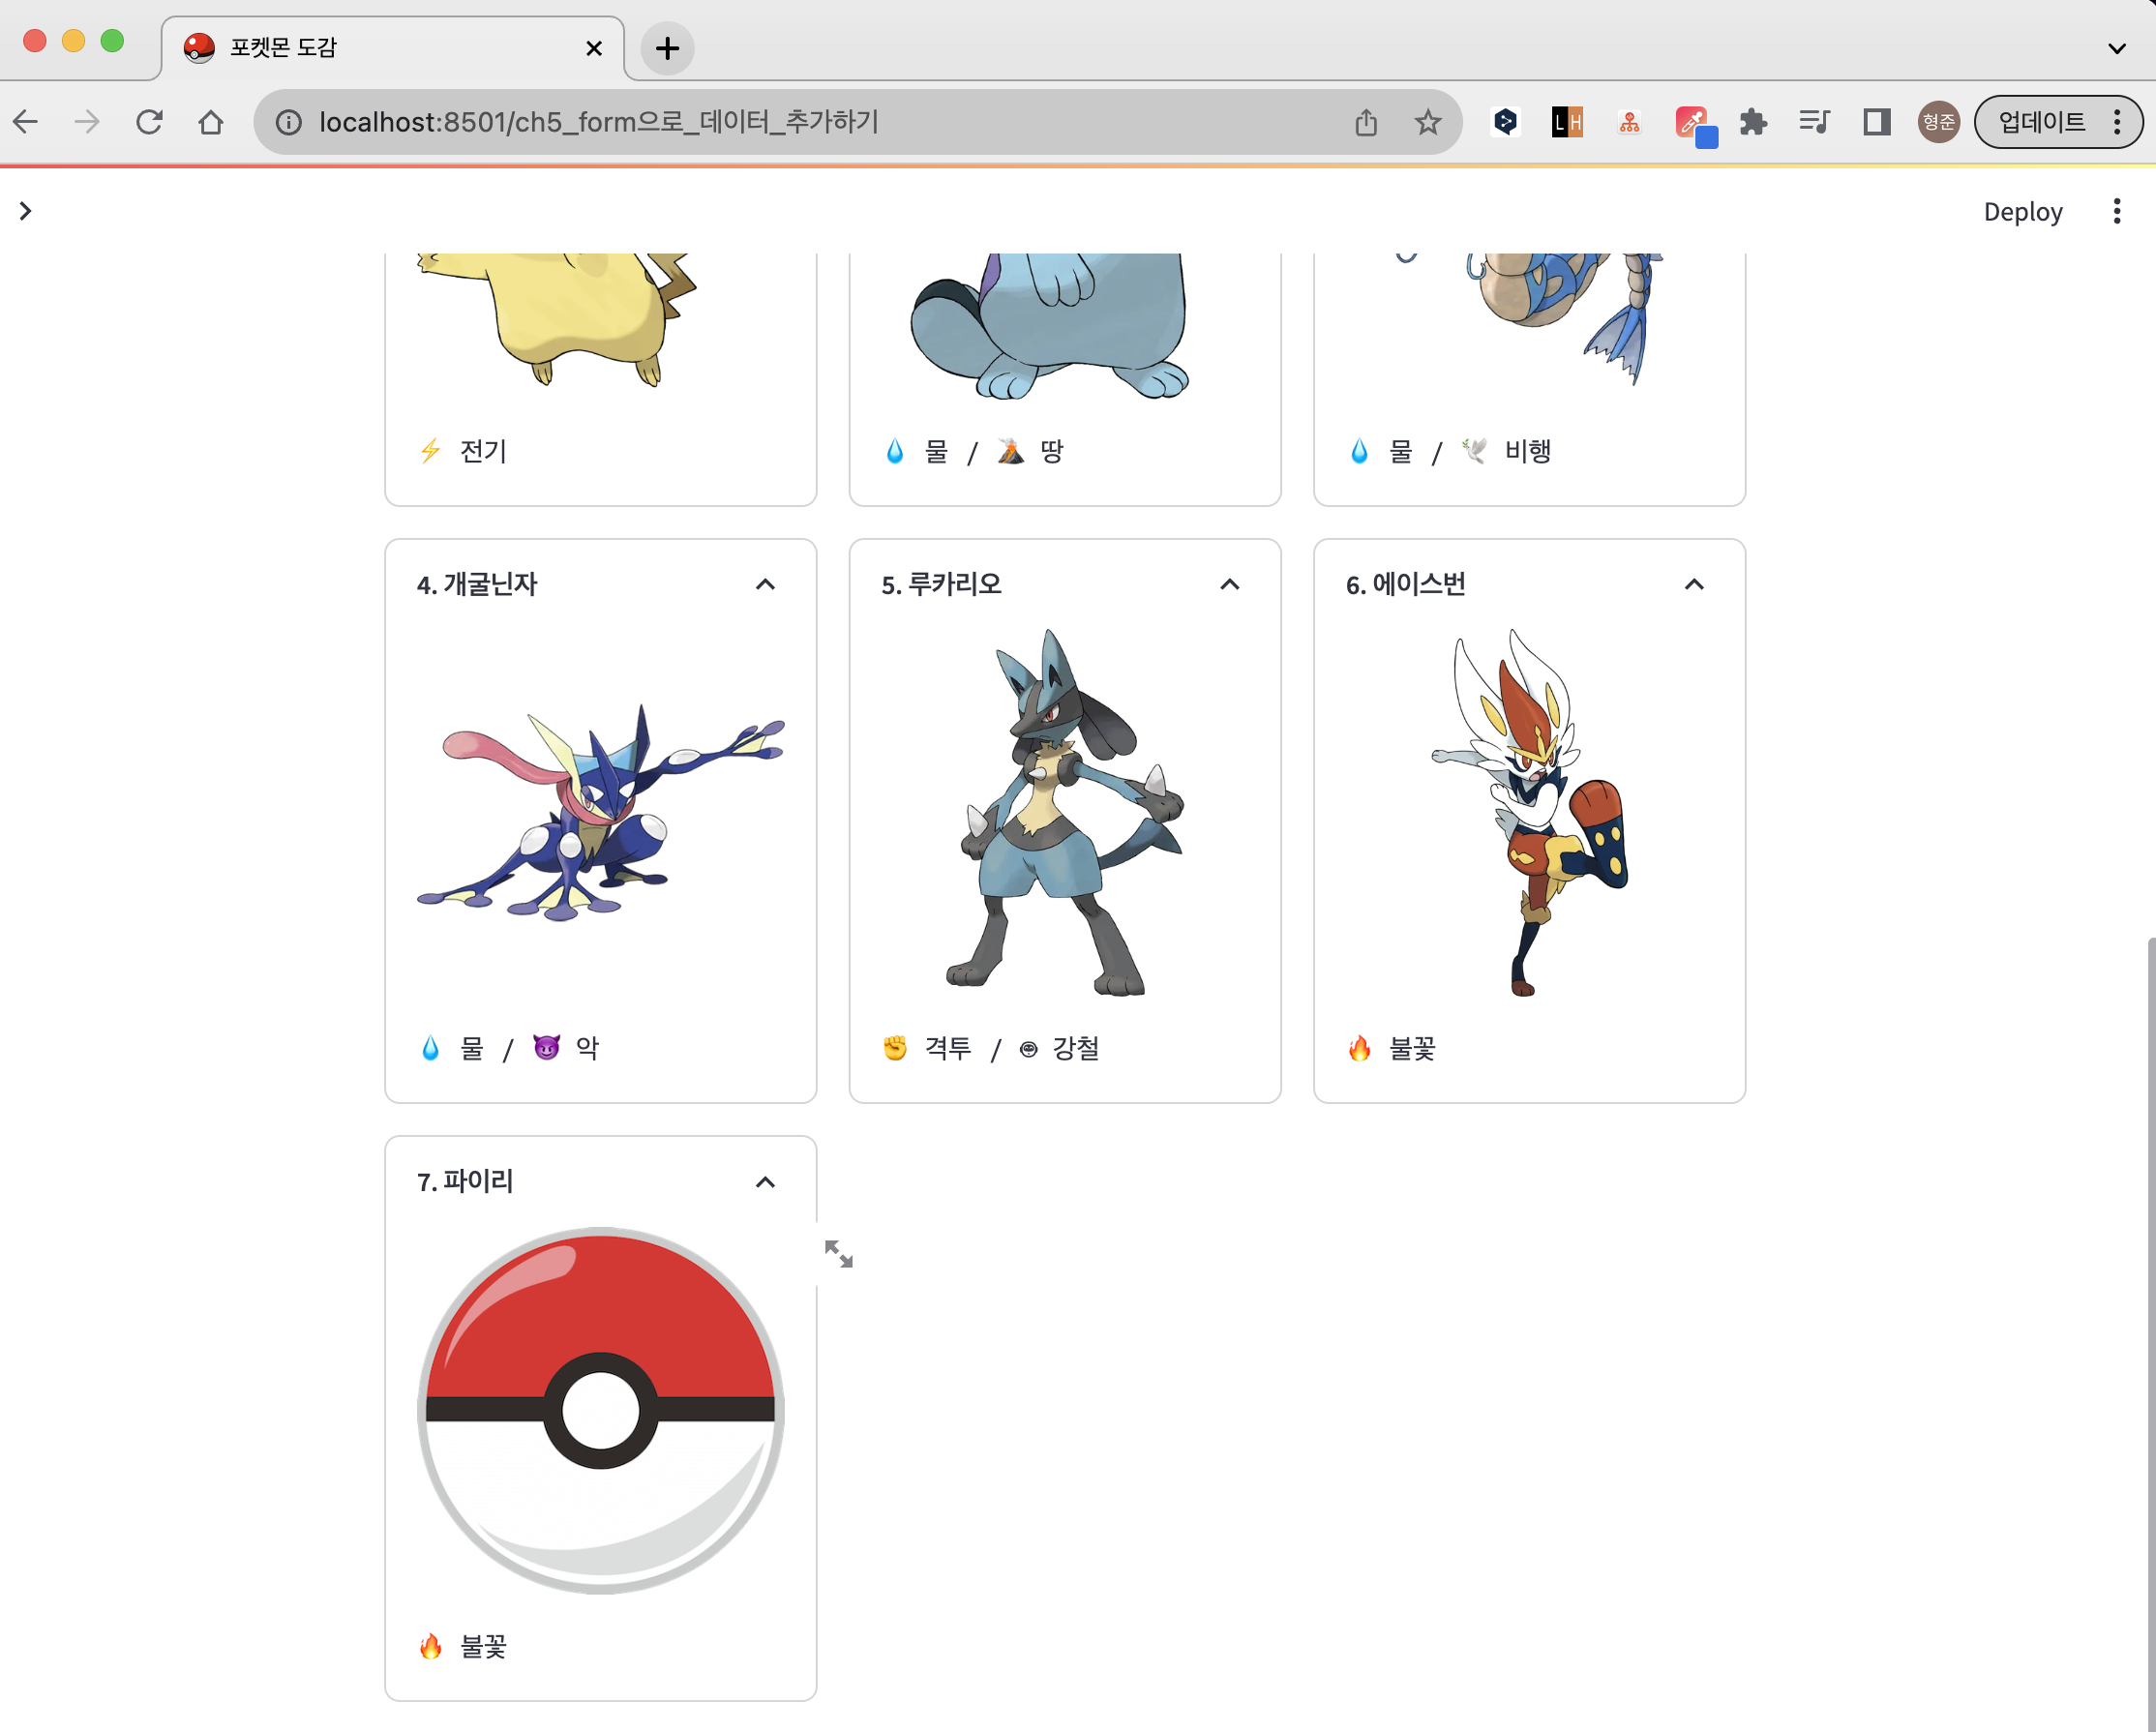Click the 업데이트 browser update button
Image resolution: width=2156 pixels, height=1732 pixels.
[2041, 122]
